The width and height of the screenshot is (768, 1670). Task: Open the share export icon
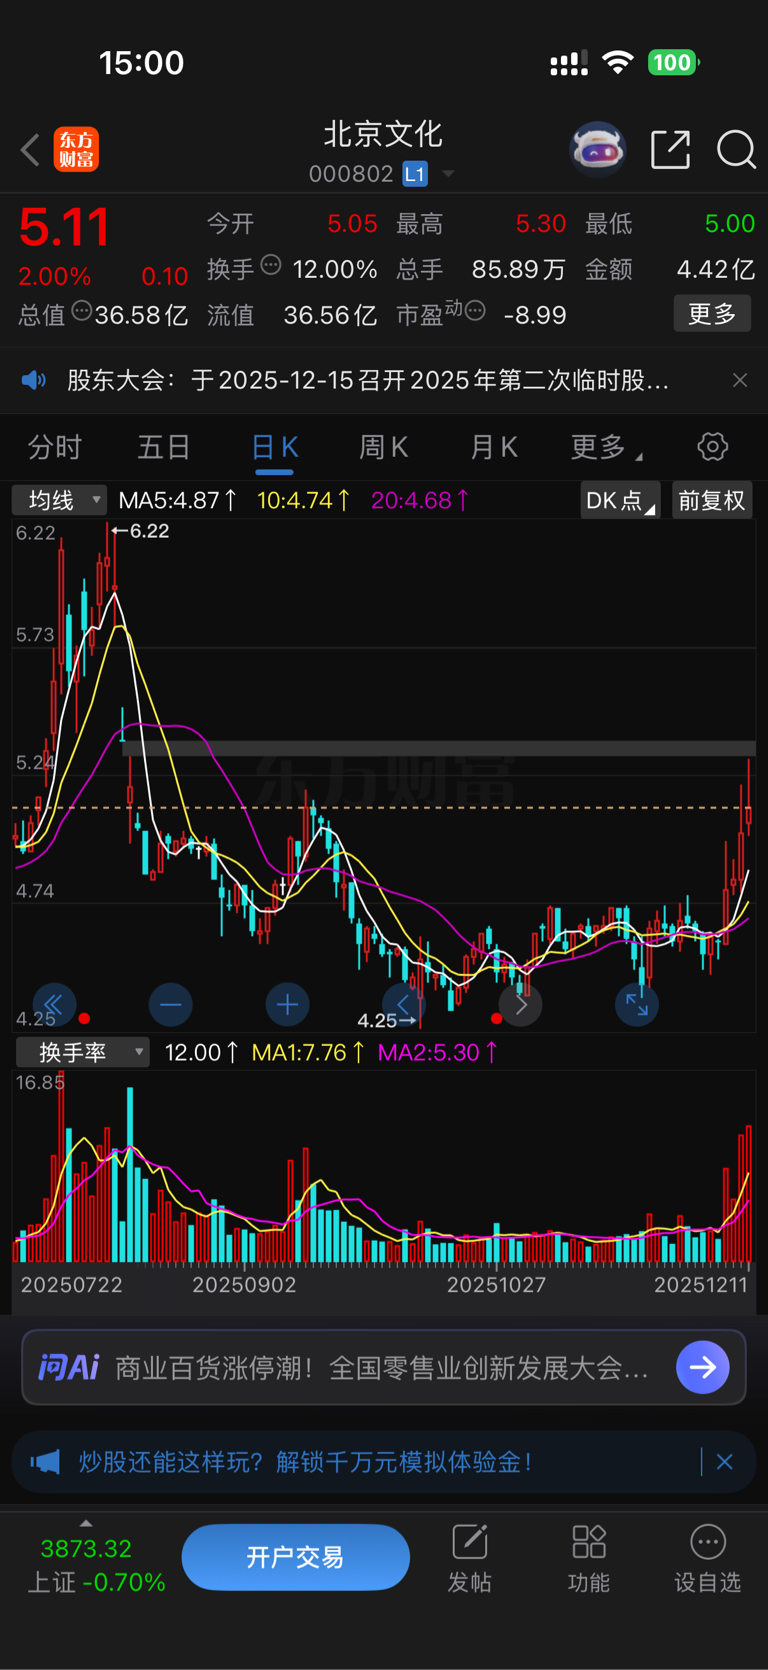point(670,149)
